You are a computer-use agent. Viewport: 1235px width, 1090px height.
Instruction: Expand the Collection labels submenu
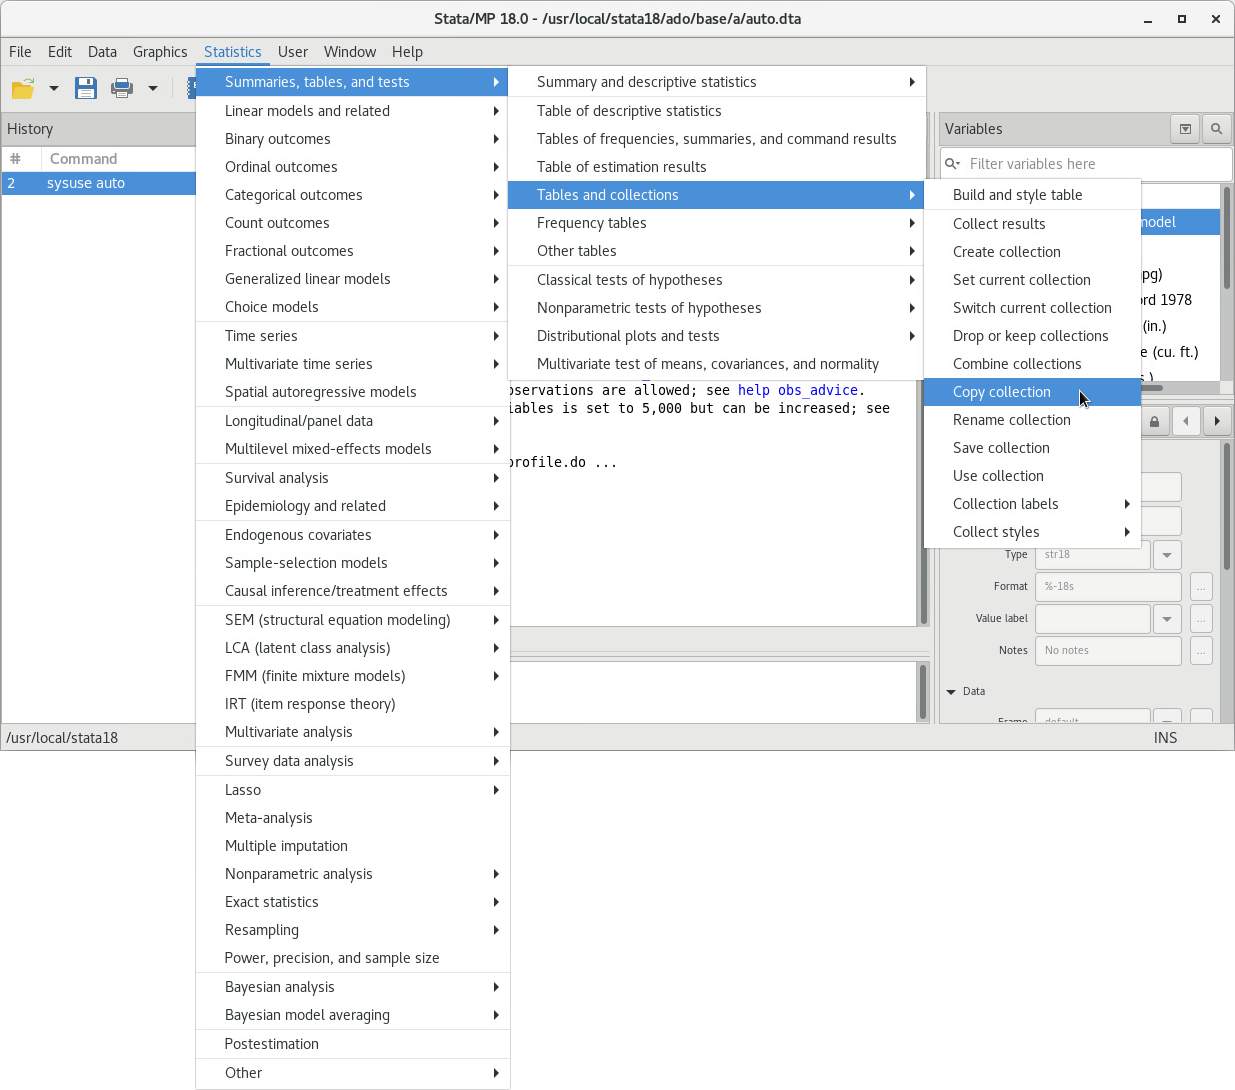pos(1032,504)
